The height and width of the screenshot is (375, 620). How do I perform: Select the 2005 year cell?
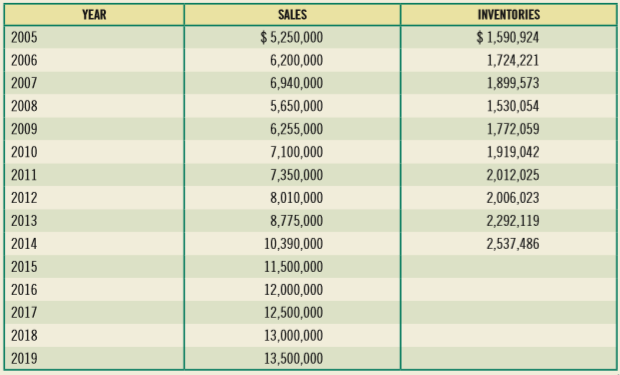click(24, 38)
